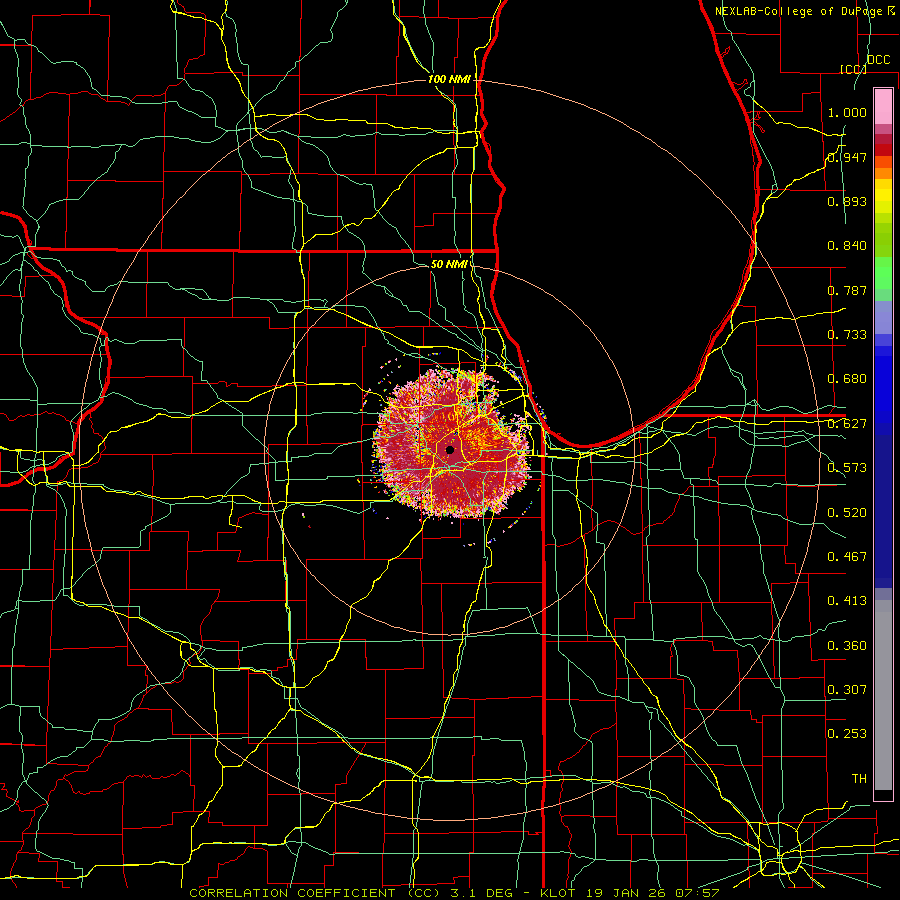Click the 100 NMI range ring label
Image resolution: width=900 pixels, height=900 pixels.
pos(449,79)
